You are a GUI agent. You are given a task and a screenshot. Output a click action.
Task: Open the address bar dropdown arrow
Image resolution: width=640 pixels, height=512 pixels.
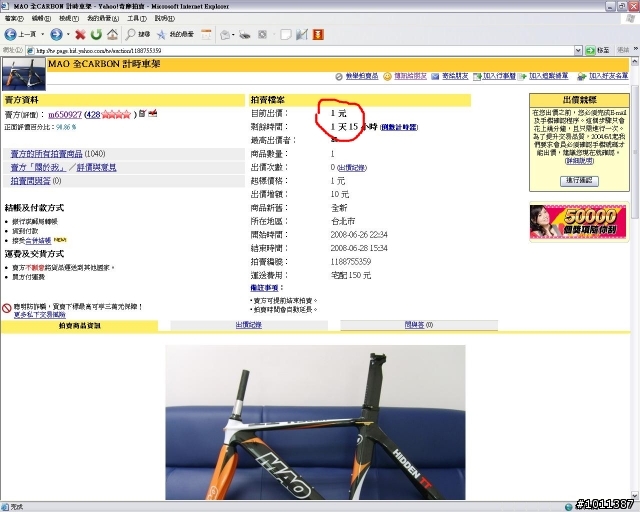pos(578,50)
